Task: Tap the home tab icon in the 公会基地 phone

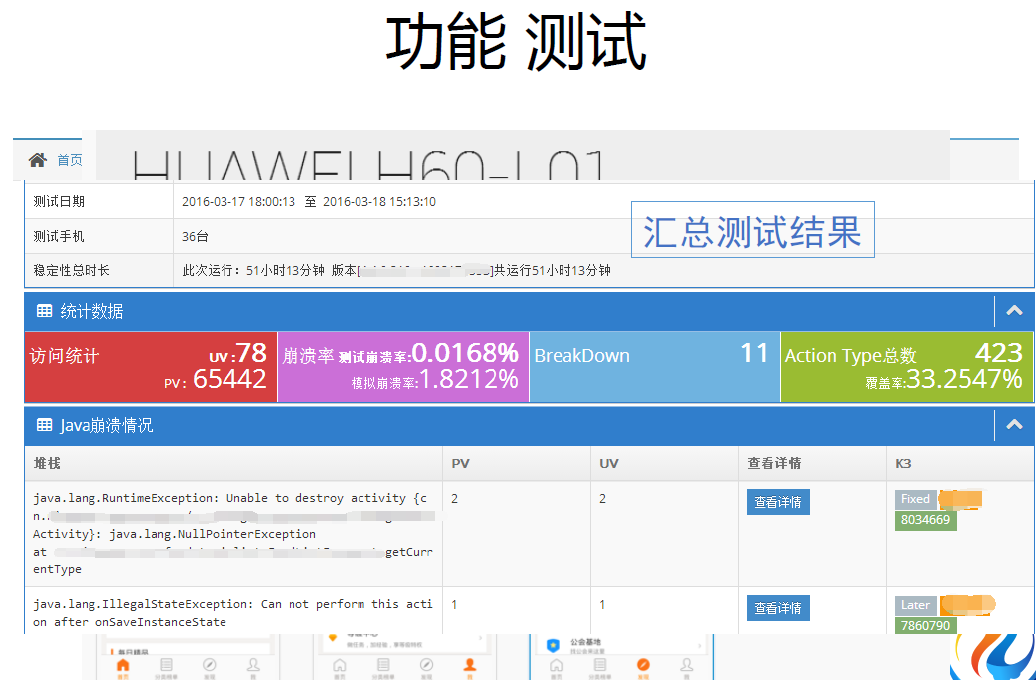Action: tap(556, 665)
